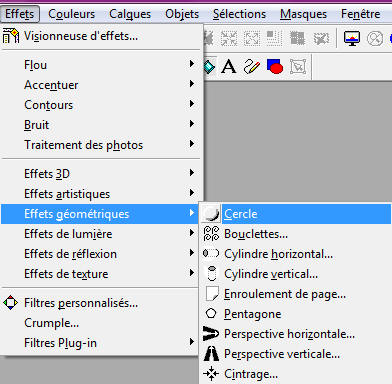Click the Enroulement de page icon

tap(212, 294)
